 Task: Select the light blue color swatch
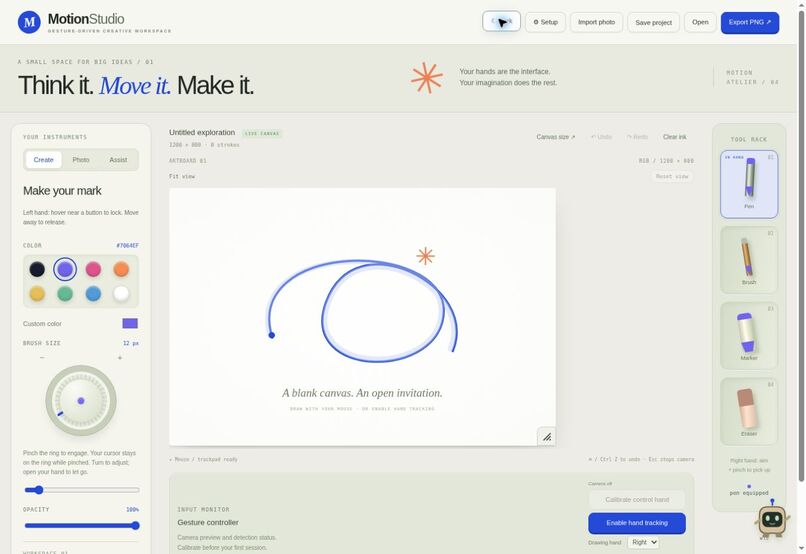click(93, 293)
